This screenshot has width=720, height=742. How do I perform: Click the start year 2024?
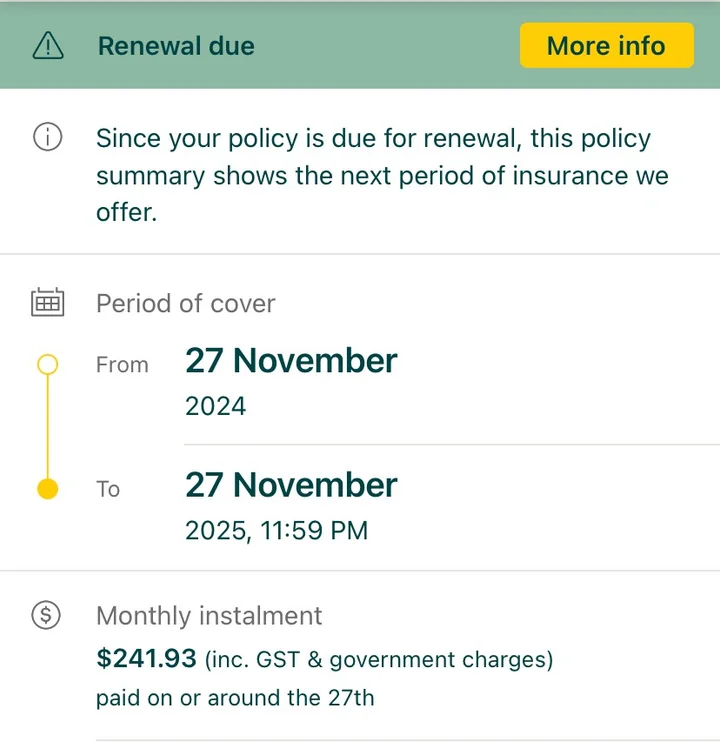click(216, 406)
